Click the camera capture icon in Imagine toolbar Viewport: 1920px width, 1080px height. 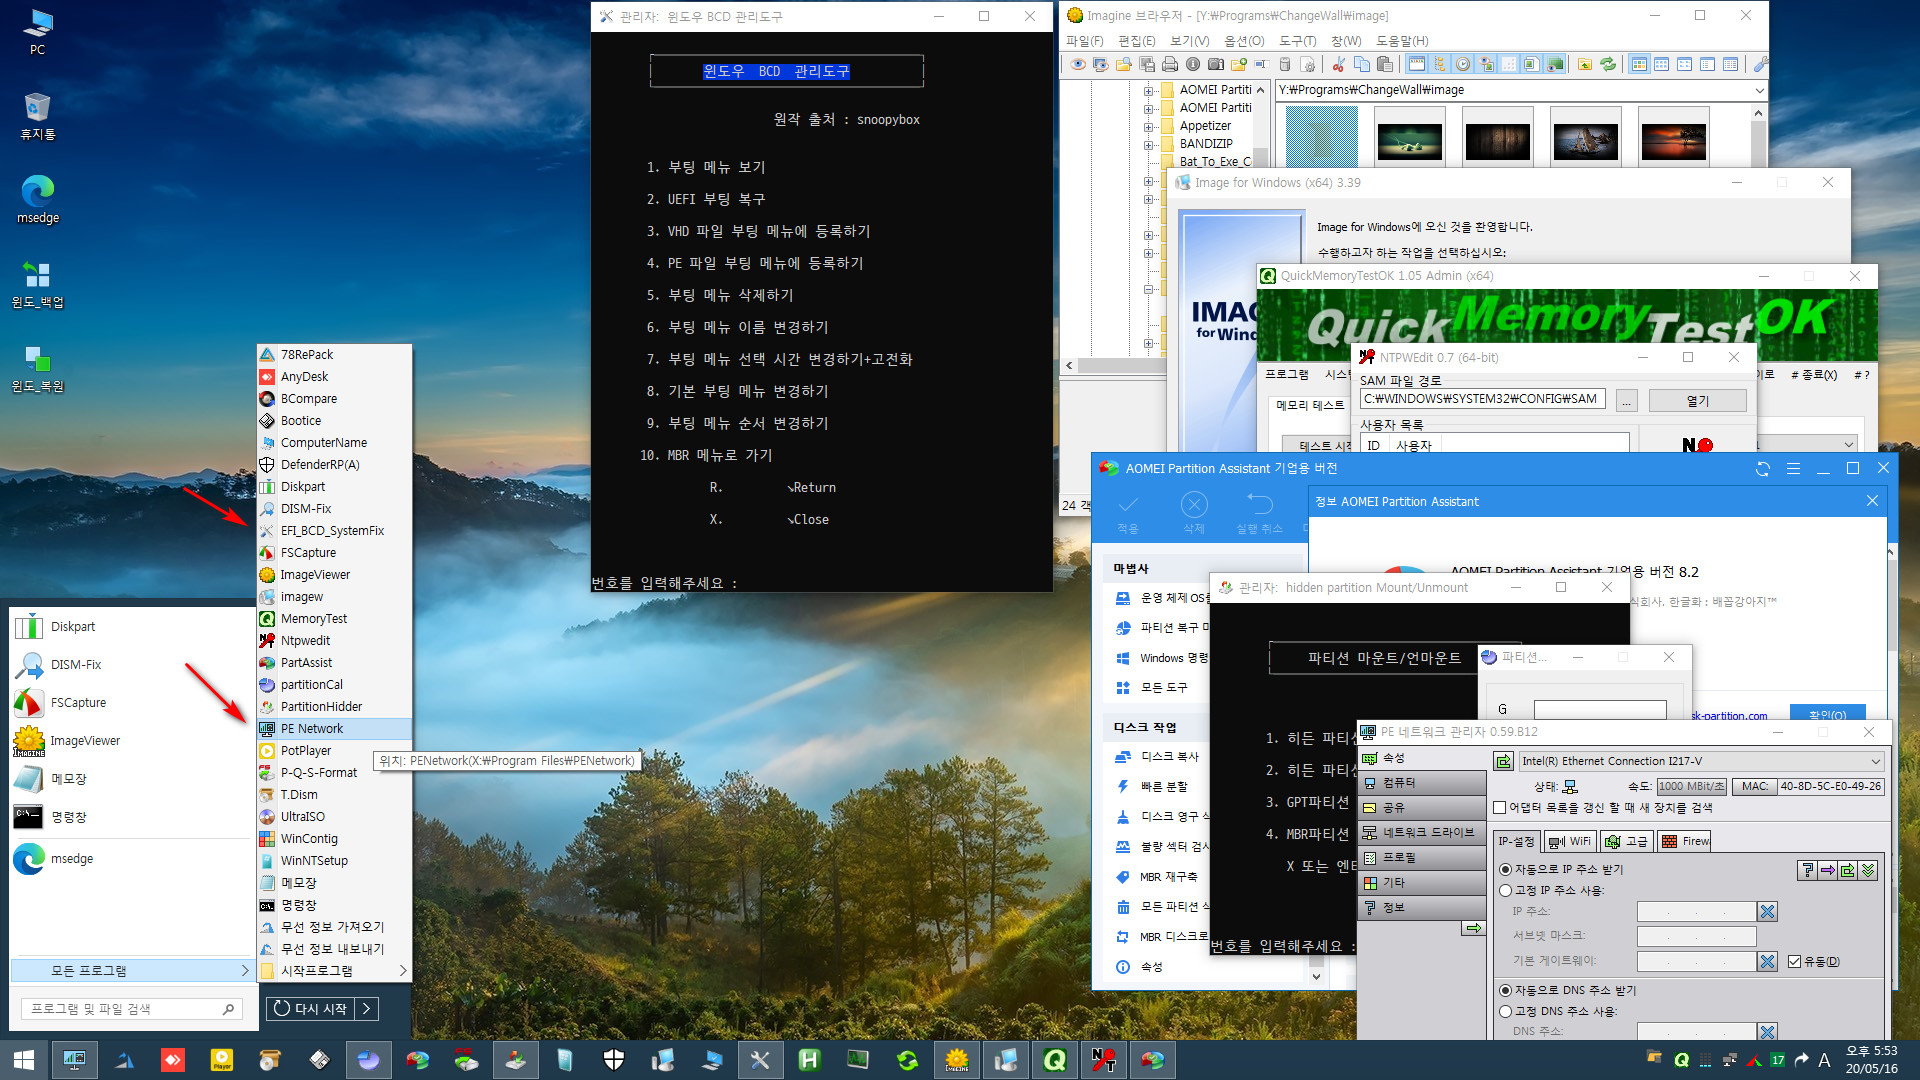click(x=1215, y=64)
